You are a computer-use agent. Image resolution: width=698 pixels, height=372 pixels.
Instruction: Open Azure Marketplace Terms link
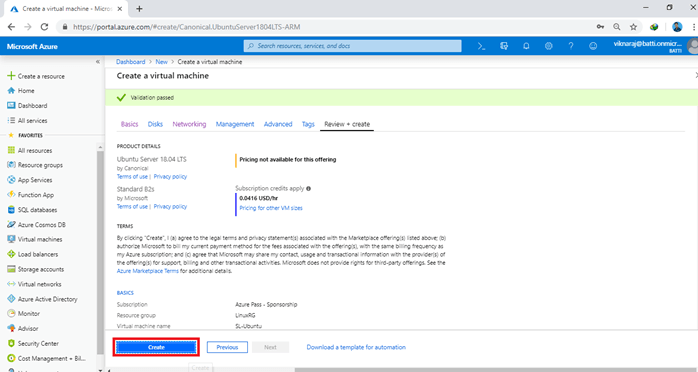click(147, 271)
